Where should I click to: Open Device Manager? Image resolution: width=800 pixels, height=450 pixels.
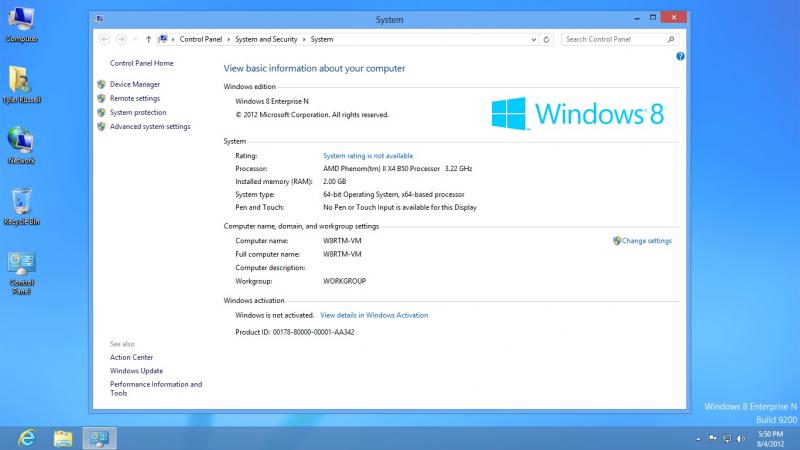[x=135, y=84]
